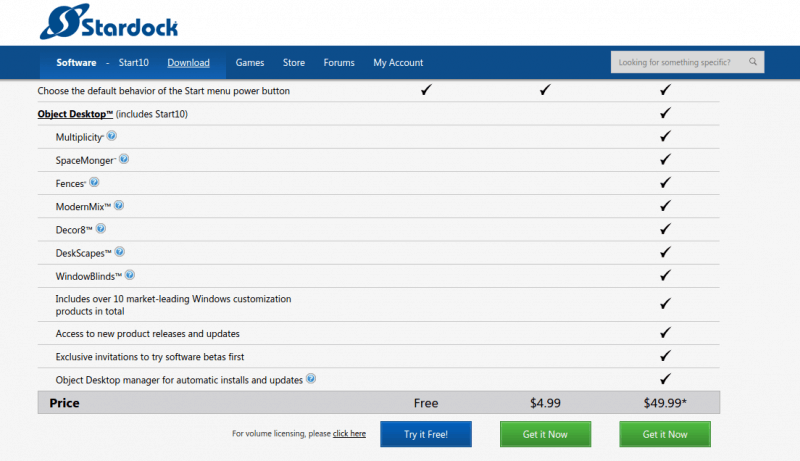Open info icon next to DeskScapes
This screenshot has width=800, height=461.
pos(119,252)
